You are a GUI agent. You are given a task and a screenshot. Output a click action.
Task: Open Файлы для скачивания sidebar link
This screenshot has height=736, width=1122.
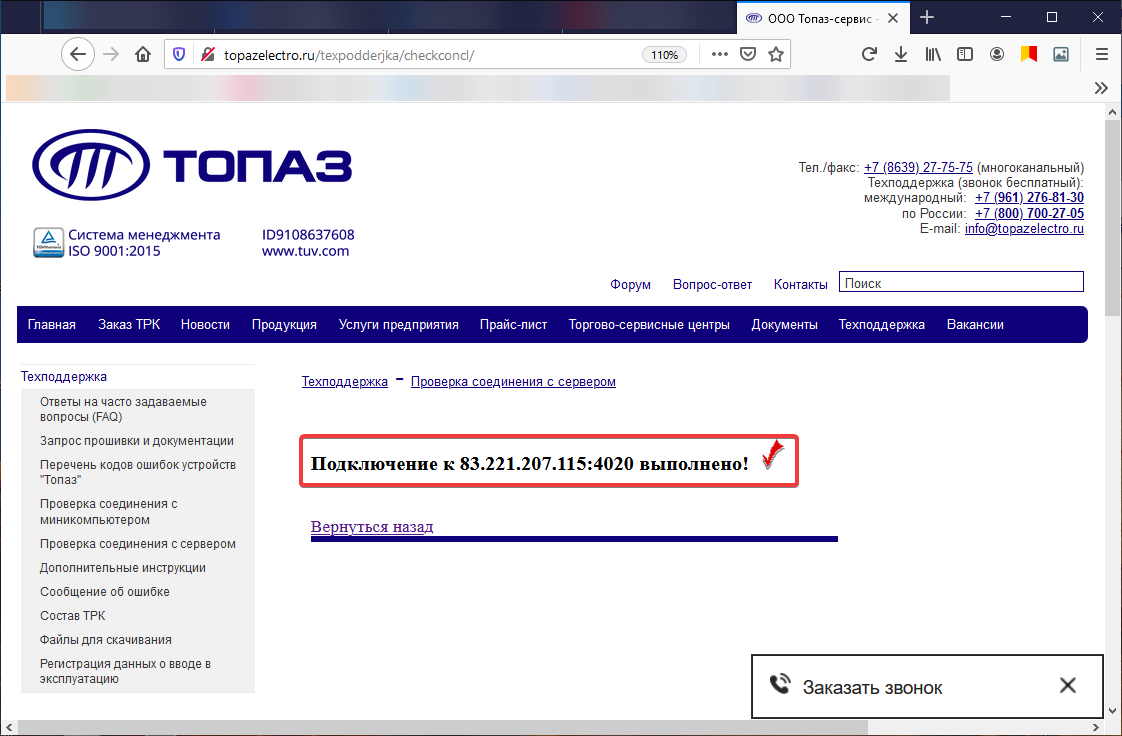[106, 639]
